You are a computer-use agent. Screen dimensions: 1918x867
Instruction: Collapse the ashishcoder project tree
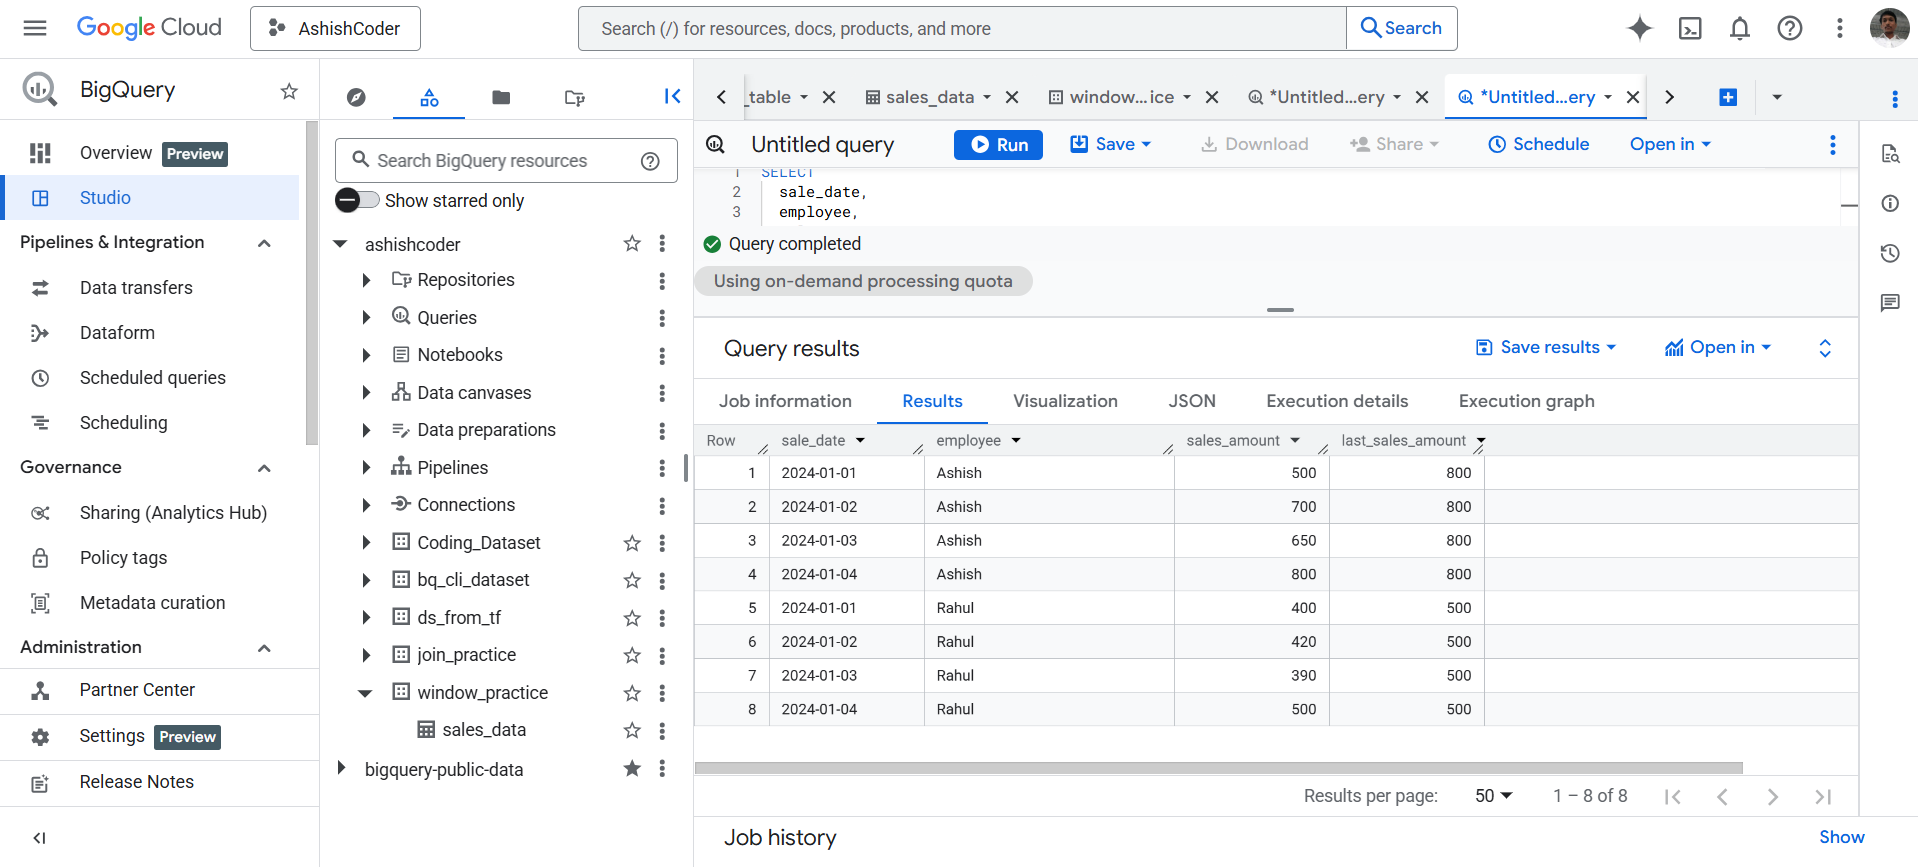[340, 244]
